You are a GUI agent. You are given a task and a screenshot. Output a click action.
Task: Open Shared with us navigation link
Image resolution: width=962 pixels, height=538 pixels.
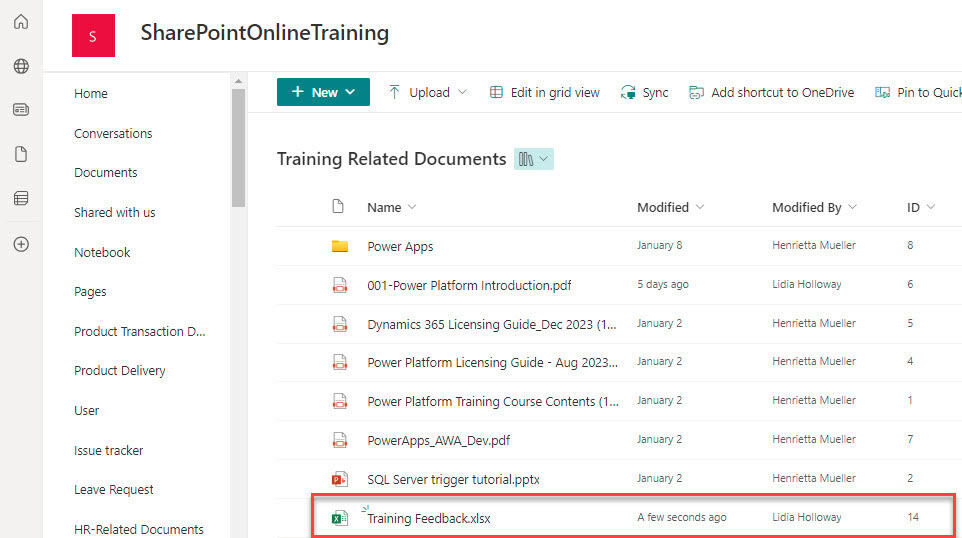(115, 212)
